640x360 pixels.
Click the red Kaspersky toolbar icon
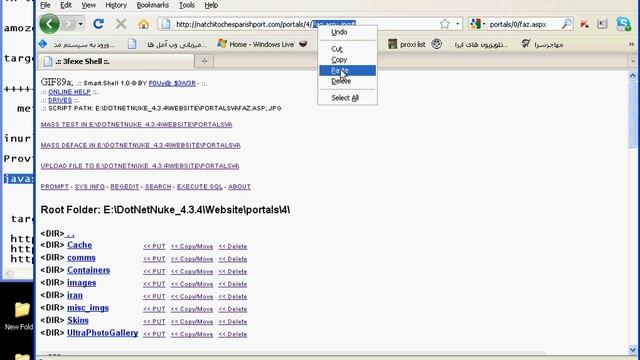click(x=584, y=24)
